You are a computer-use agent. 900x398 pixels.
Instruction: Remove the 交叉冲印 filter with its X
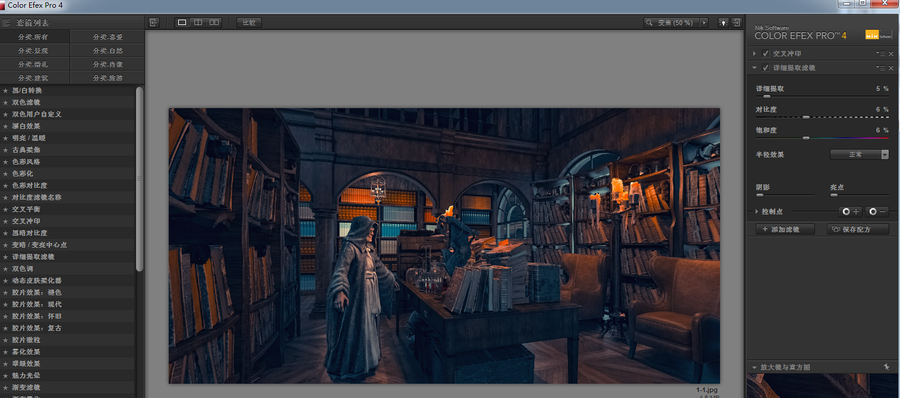(891, 53)
